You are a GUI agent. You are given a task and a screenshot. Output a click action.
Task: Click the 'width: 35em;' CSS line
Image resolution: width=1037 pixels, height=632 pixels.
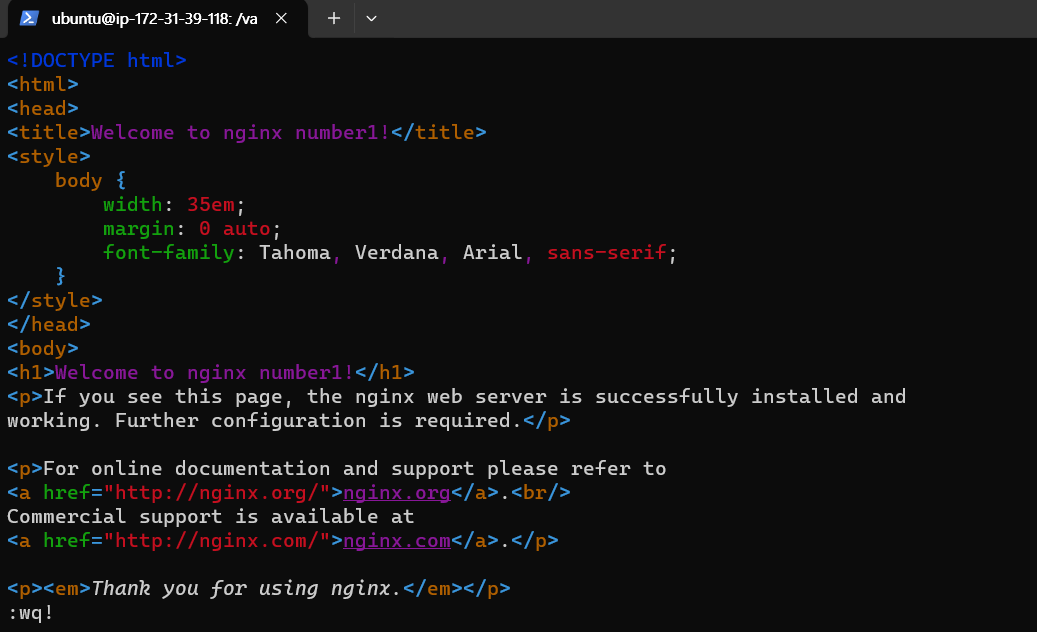(x=174, y=204)
